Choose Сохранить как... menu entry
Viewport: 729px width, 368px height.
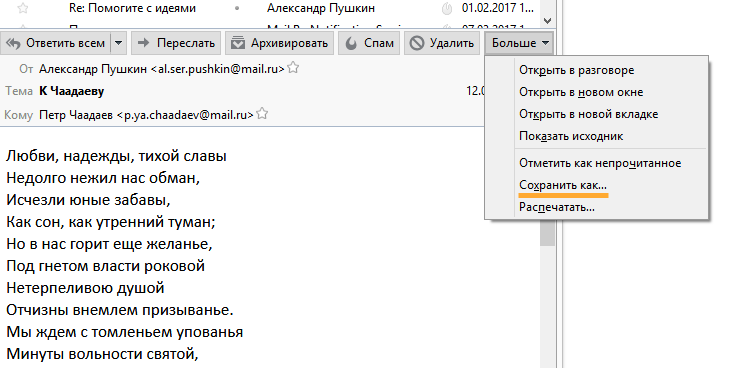coord(596,185)
